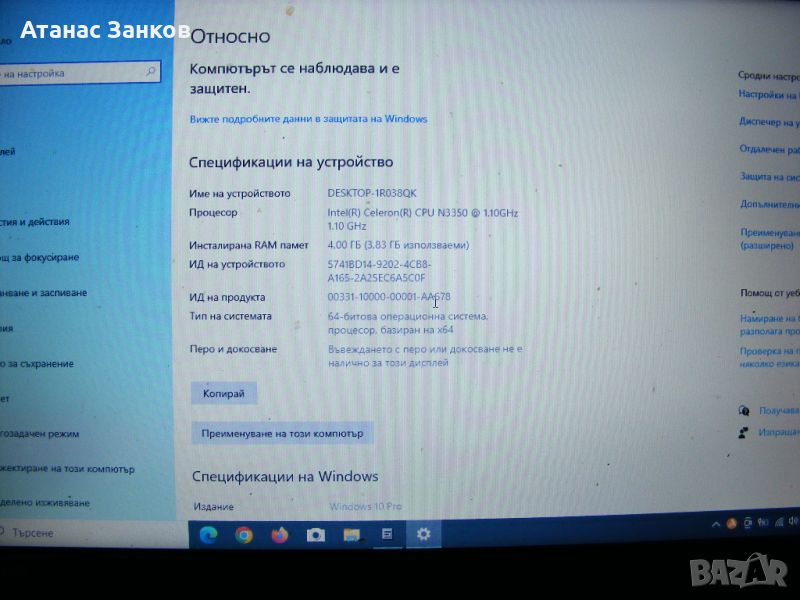Click the Копирай button

(x=223, y=393)
